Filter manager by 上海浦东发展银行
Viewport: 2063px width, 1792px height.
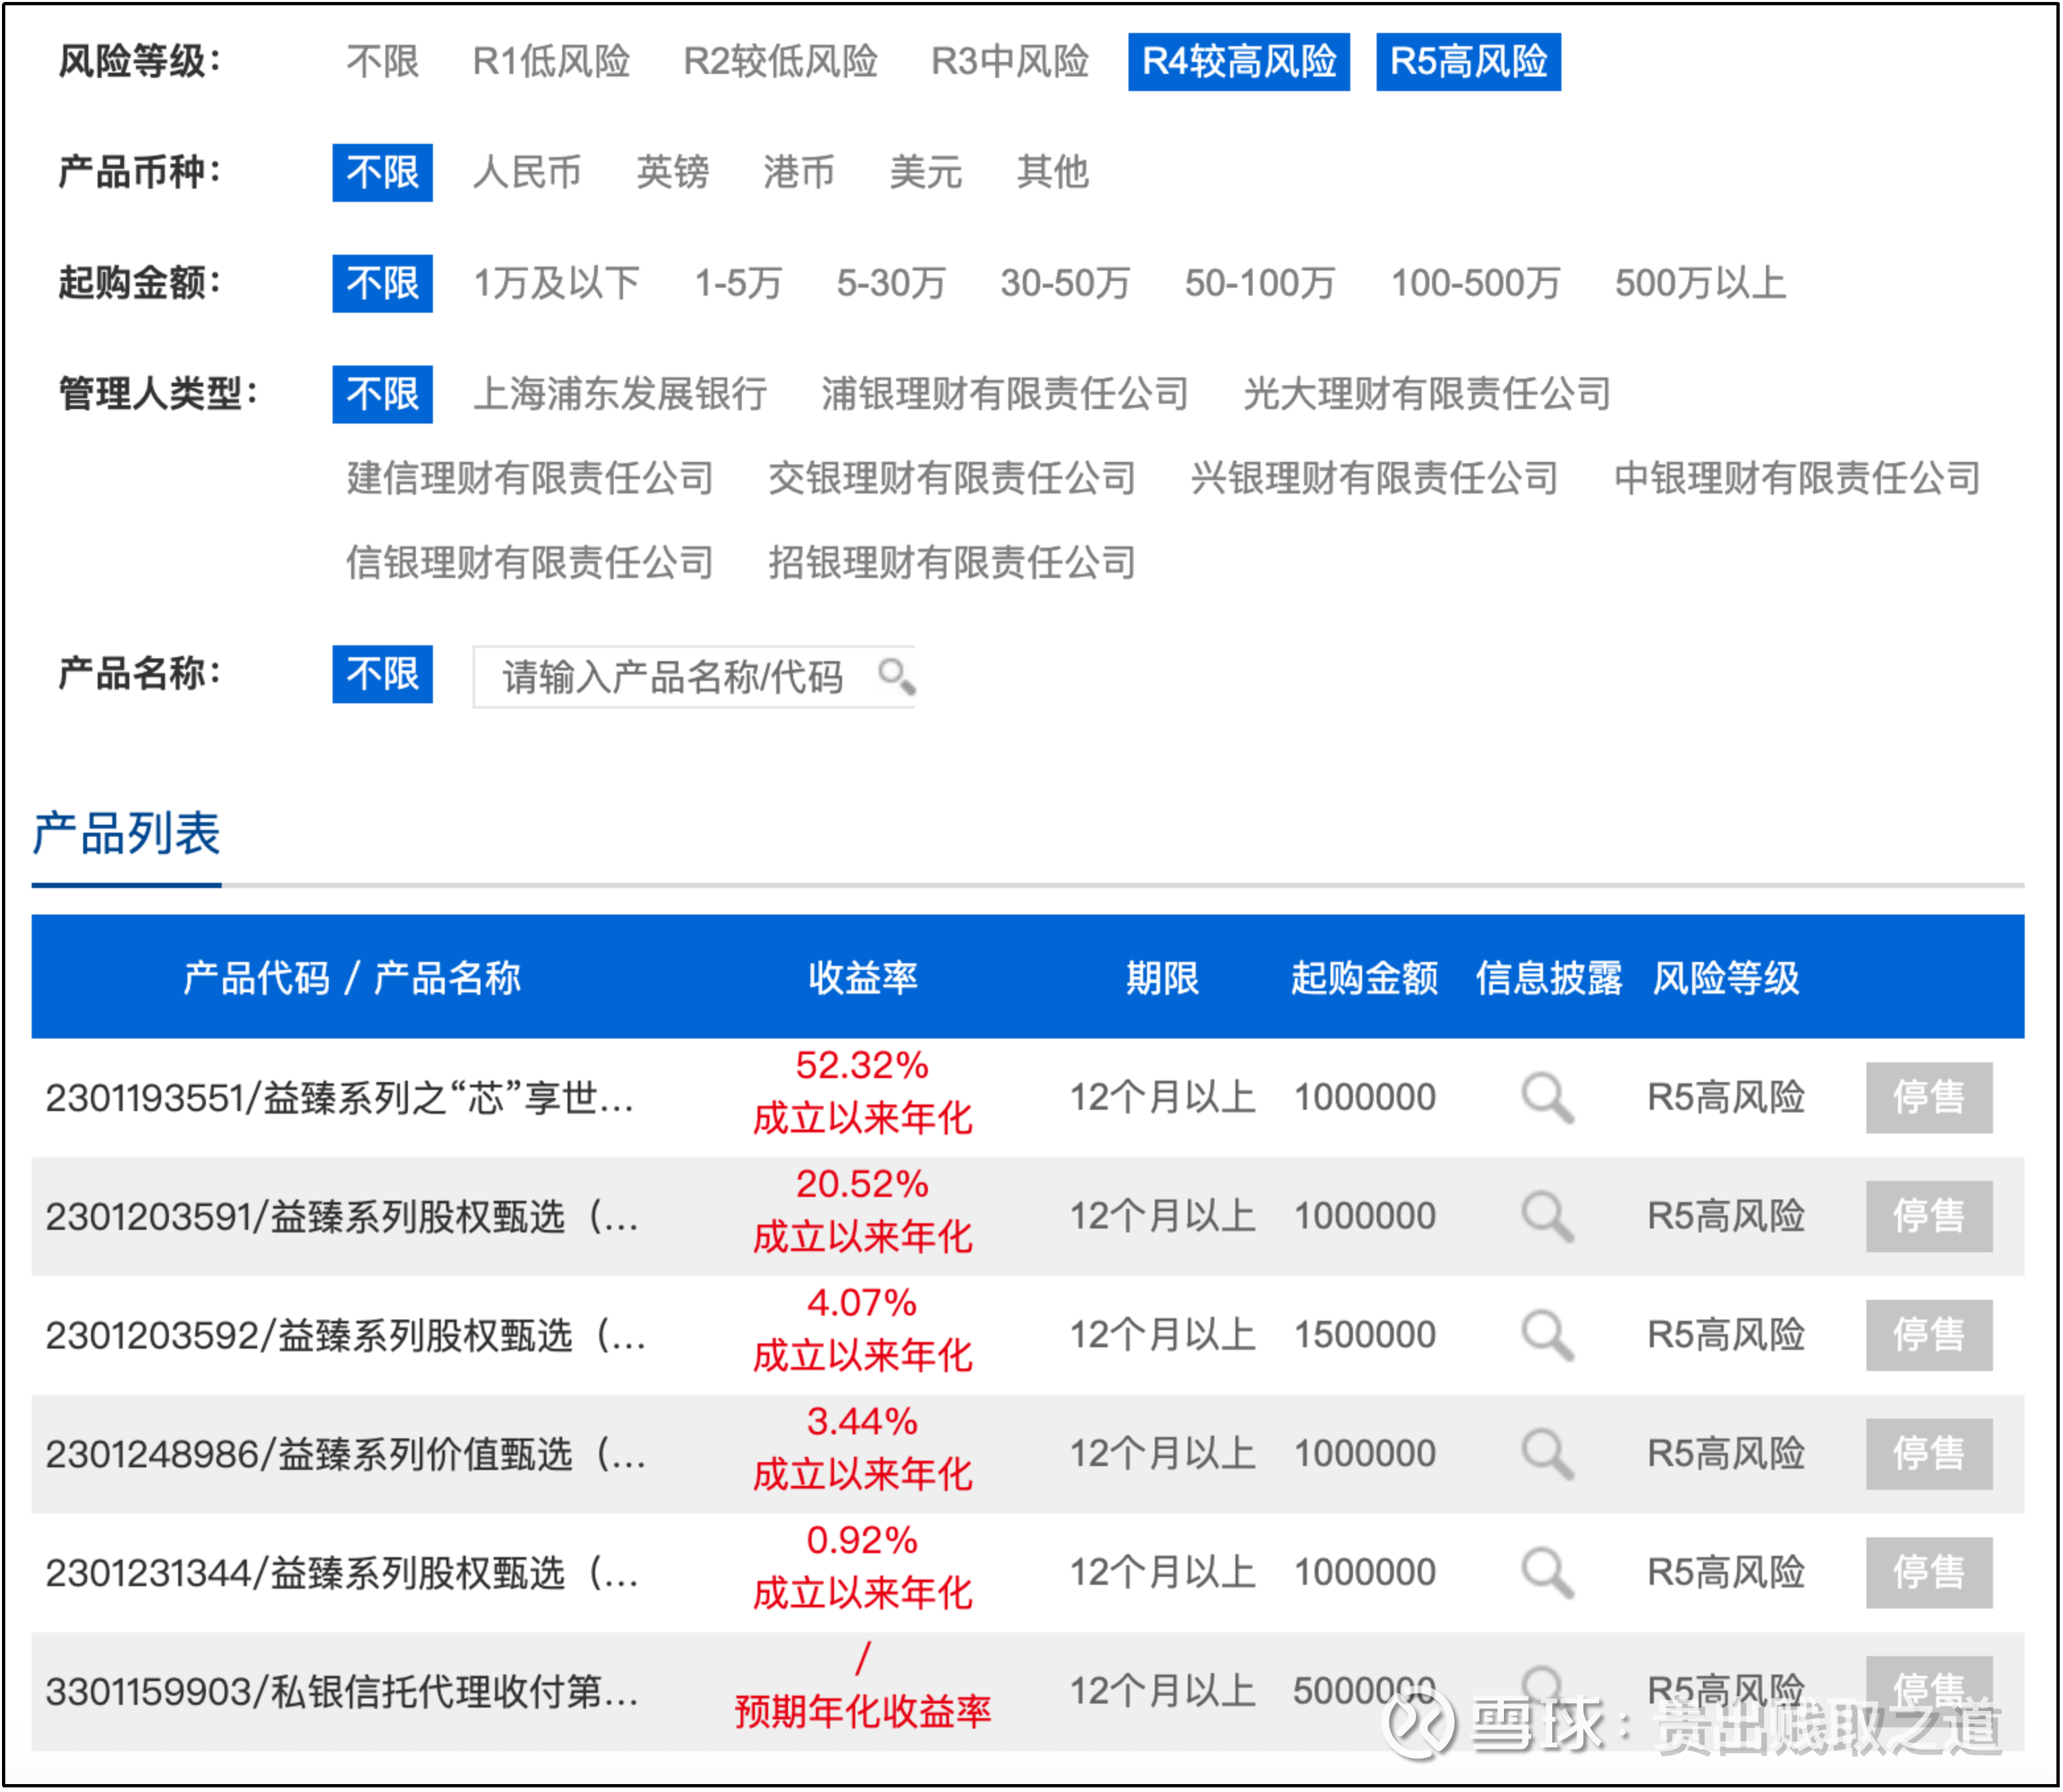(619, 394)
